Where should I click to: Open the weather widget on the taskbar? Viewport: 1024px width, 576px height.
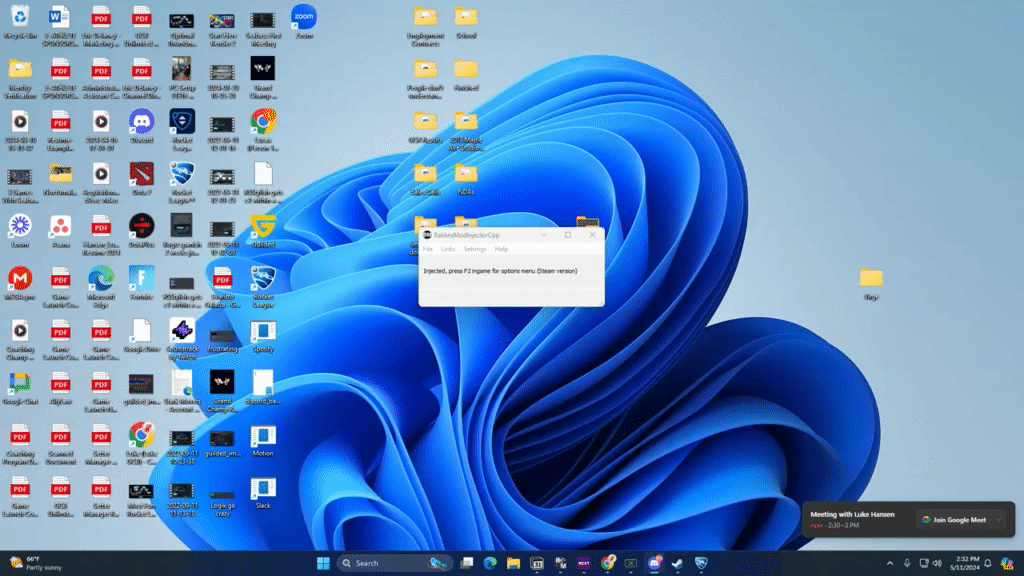[37, 563]
